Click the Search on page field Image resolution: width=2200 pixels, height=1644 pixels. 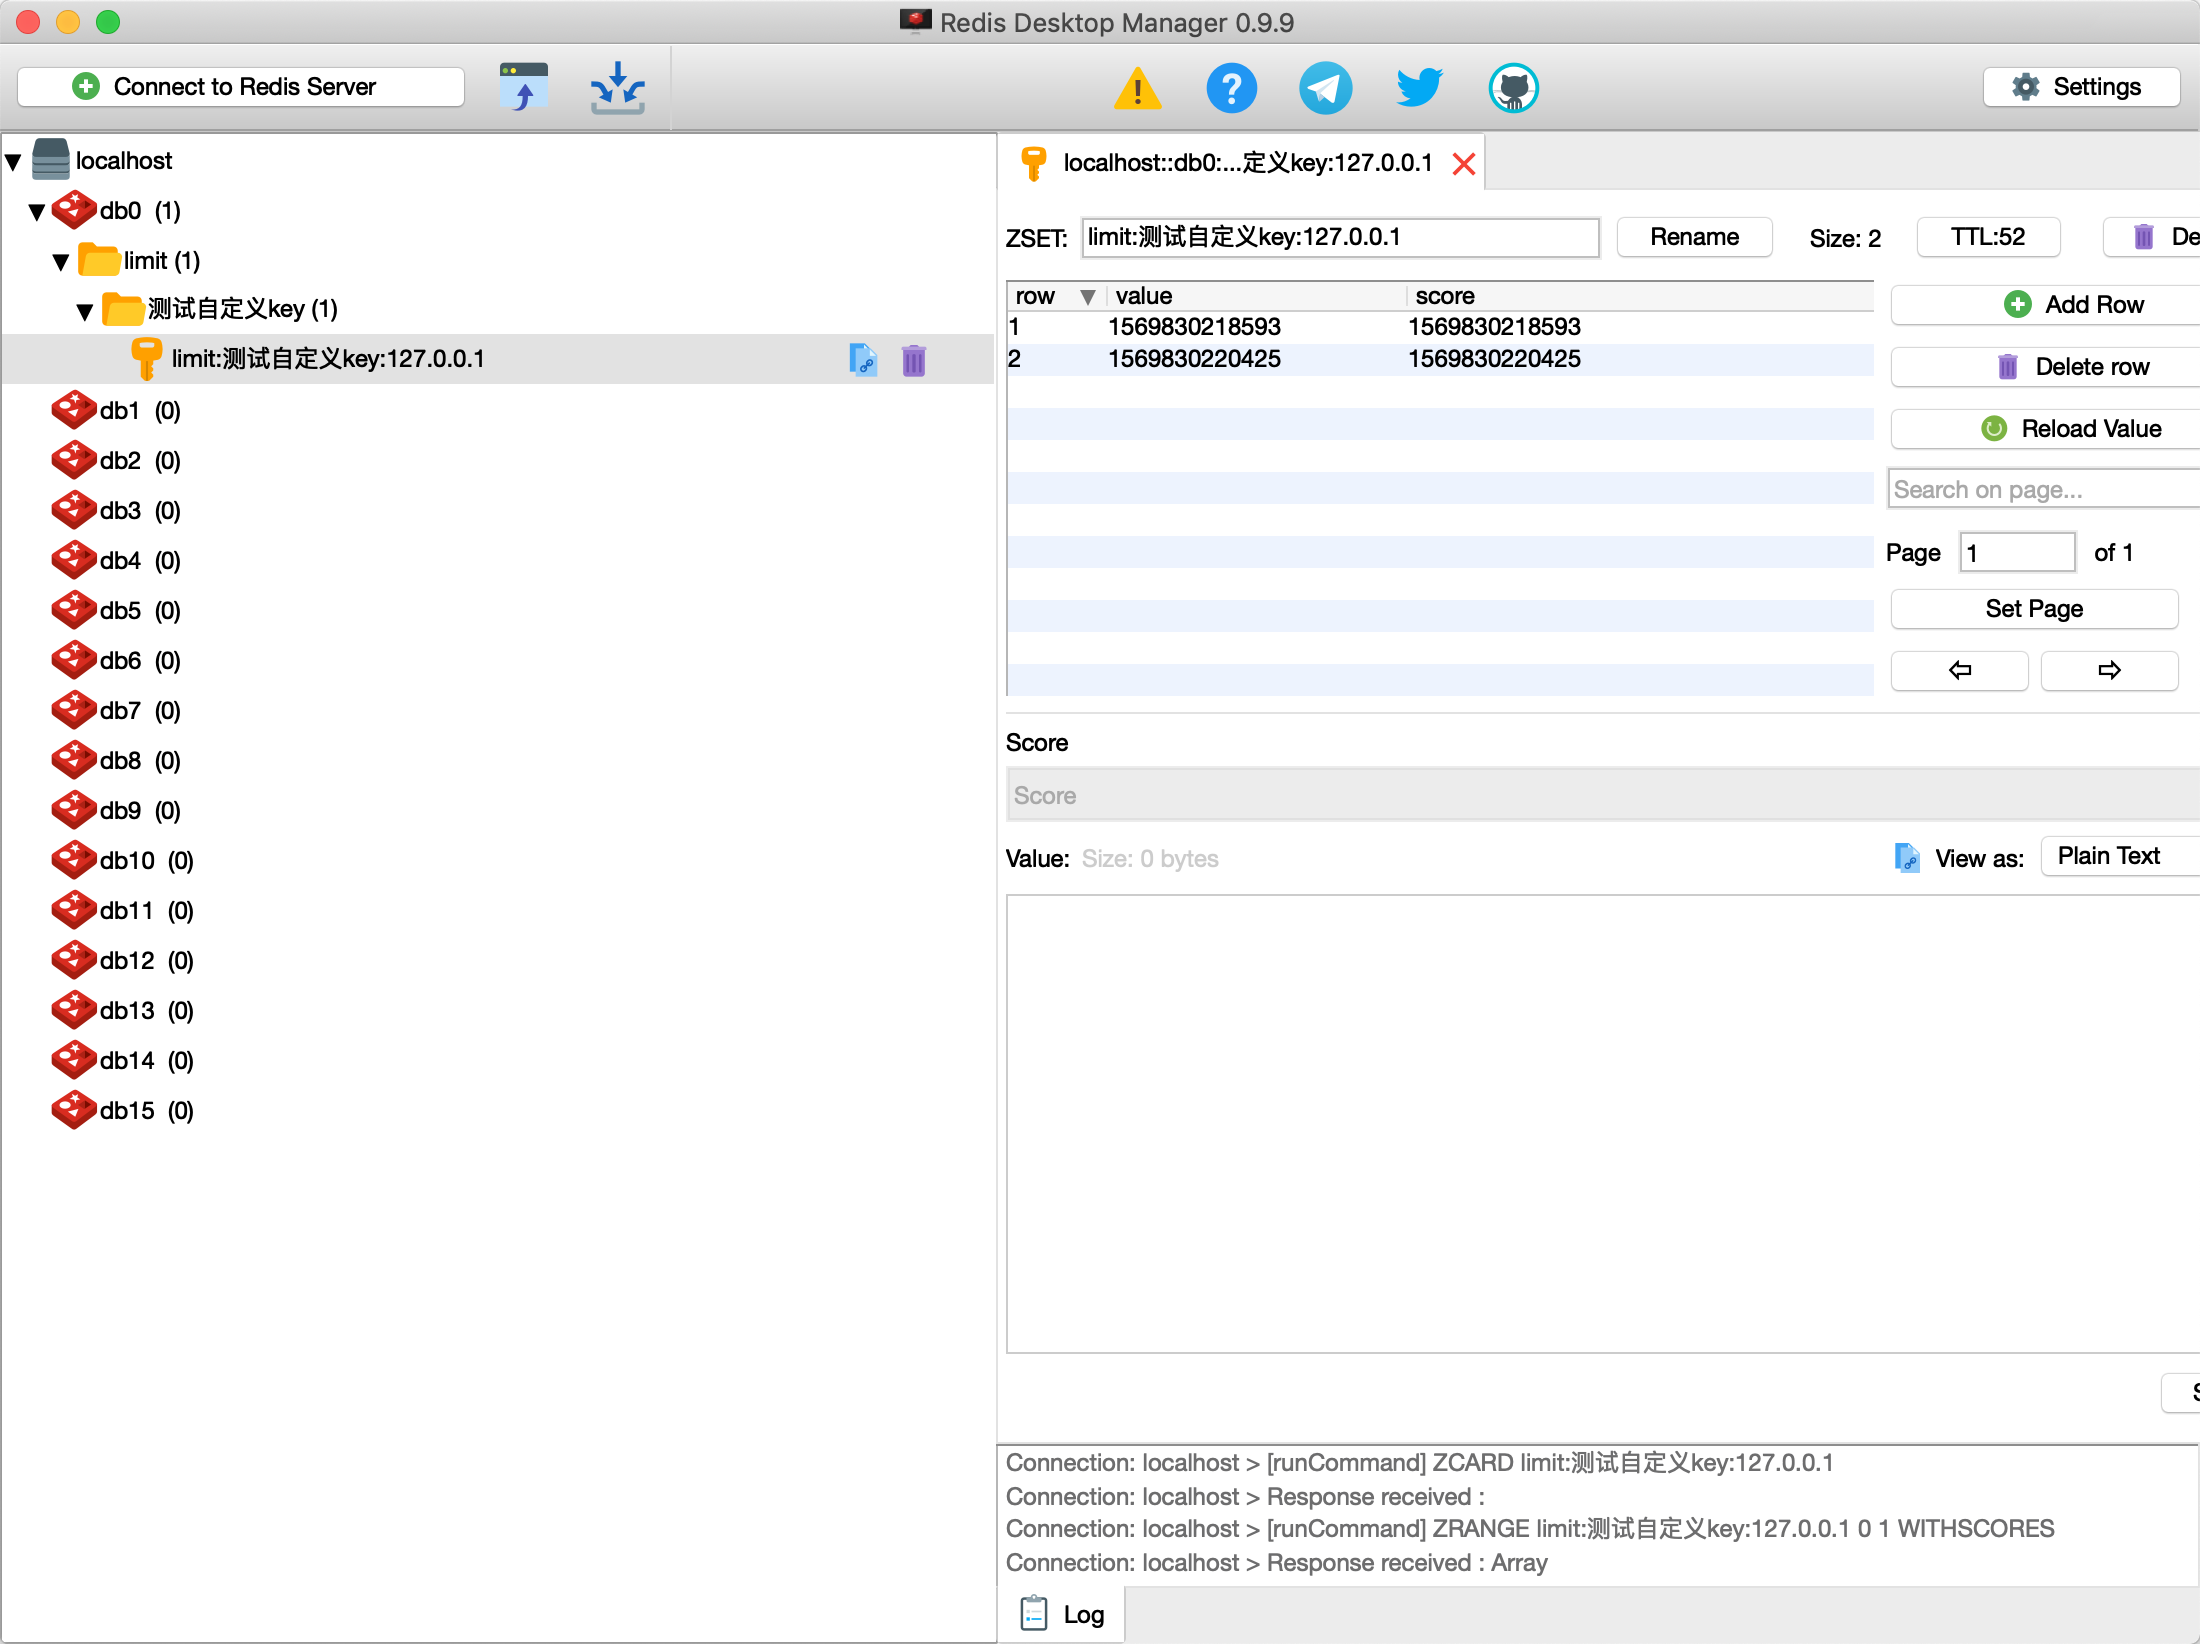pyautogui.click(x=2045, y=489)
